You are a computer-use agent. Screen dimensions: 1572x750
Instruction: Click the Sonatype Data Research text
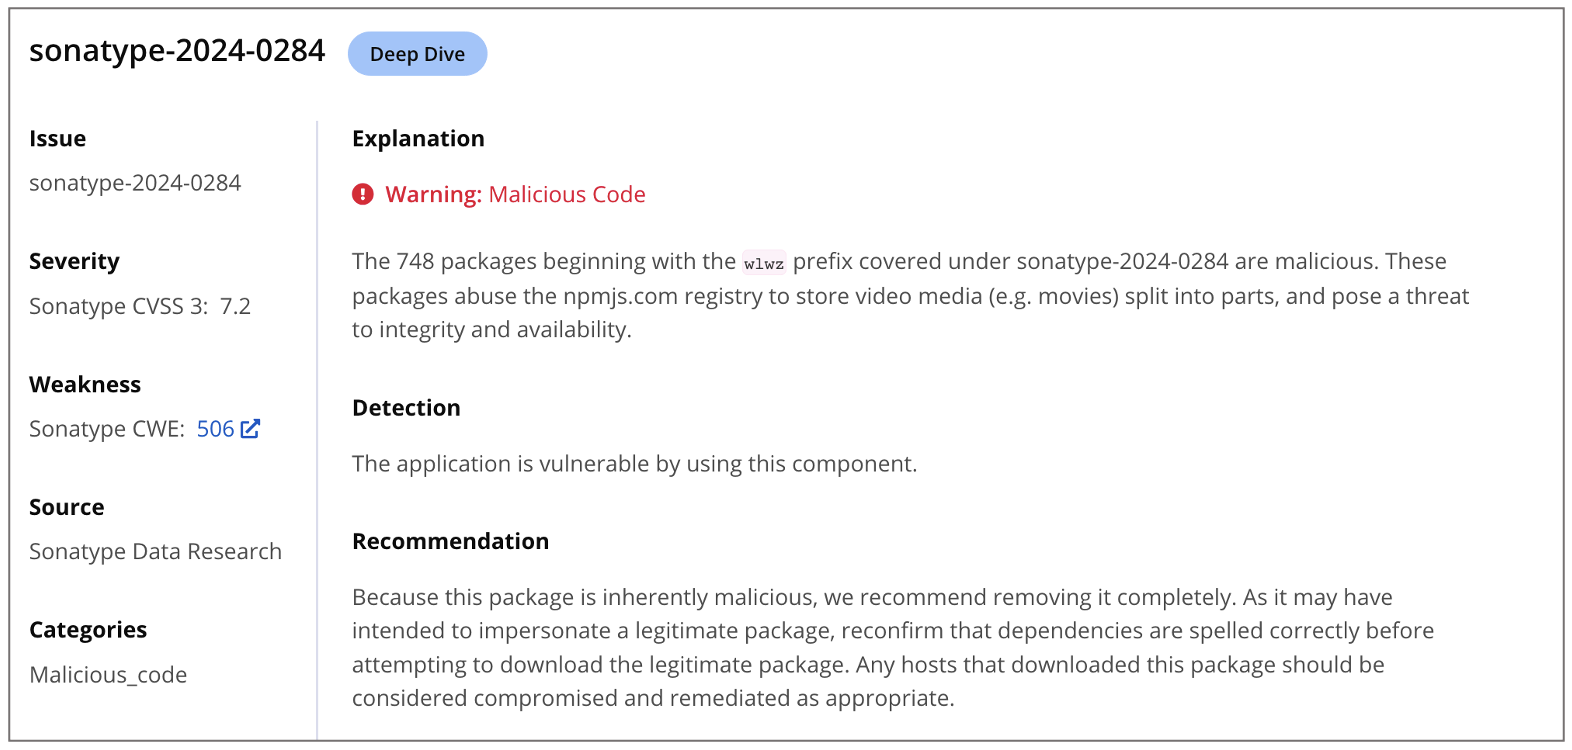point(155,552)
